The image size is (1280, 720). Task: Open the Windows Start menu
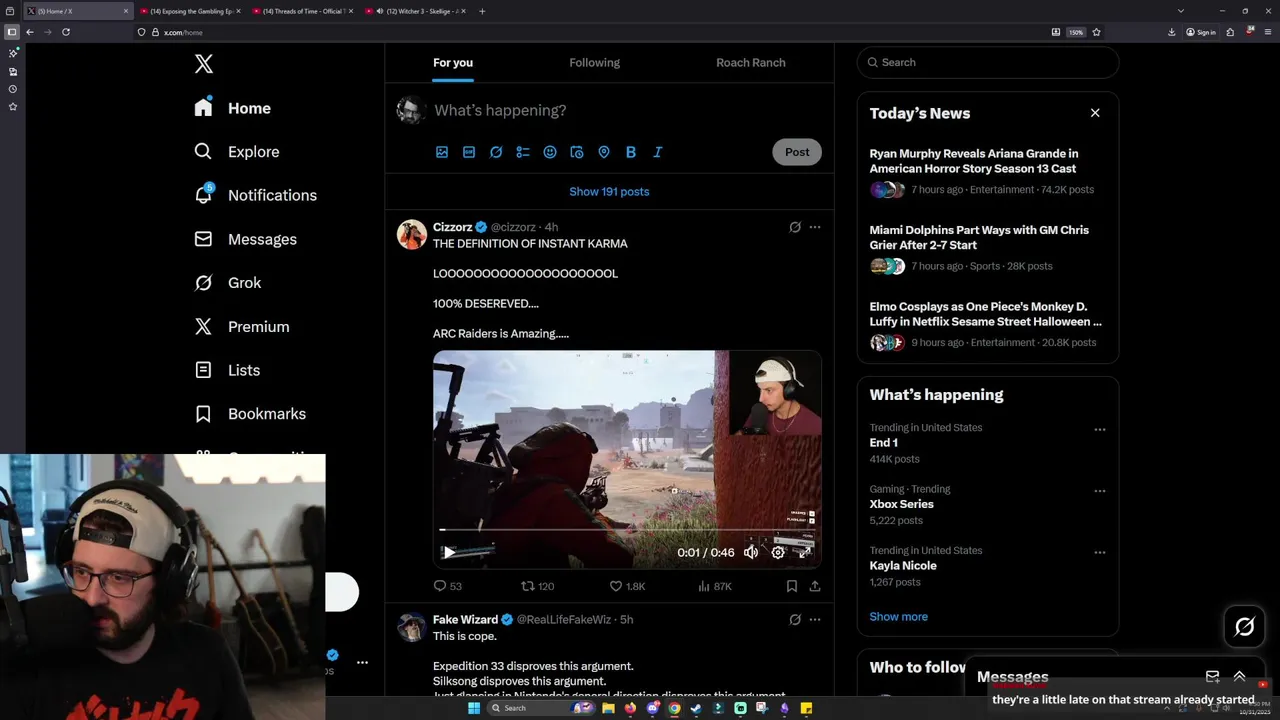click(x=474, y=708)
